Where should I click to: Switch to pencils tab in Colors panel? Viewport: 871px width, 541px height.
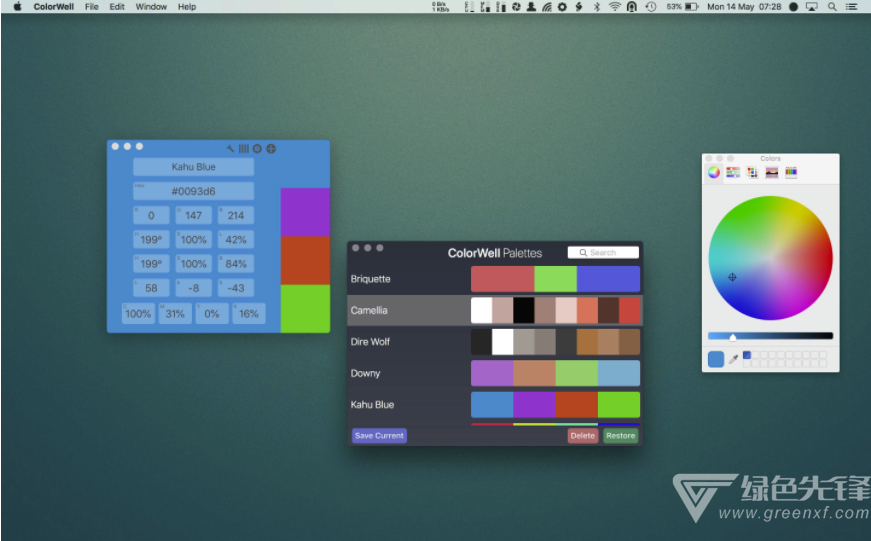coord(791,172)
